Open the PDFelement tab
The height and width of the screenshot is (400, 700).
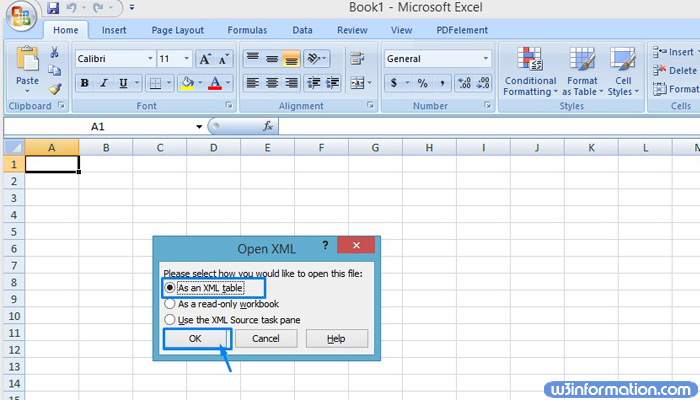point(462,30)
